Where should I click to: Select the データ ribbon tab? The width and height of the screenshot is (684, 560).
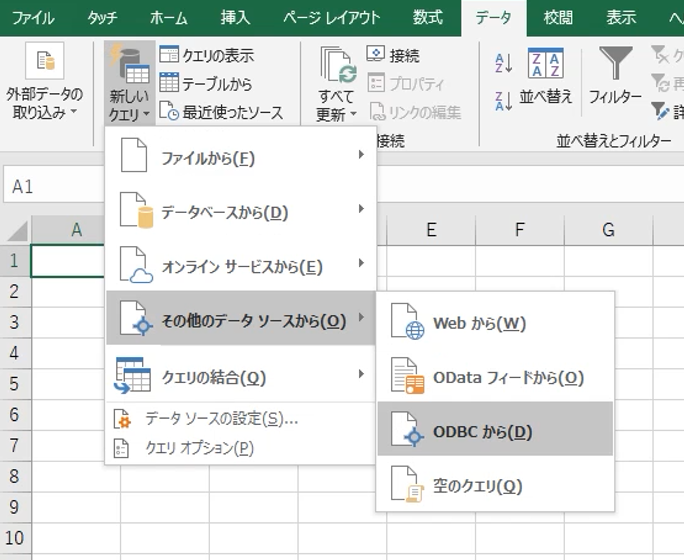pyautogui.click(x=493, y=18)
